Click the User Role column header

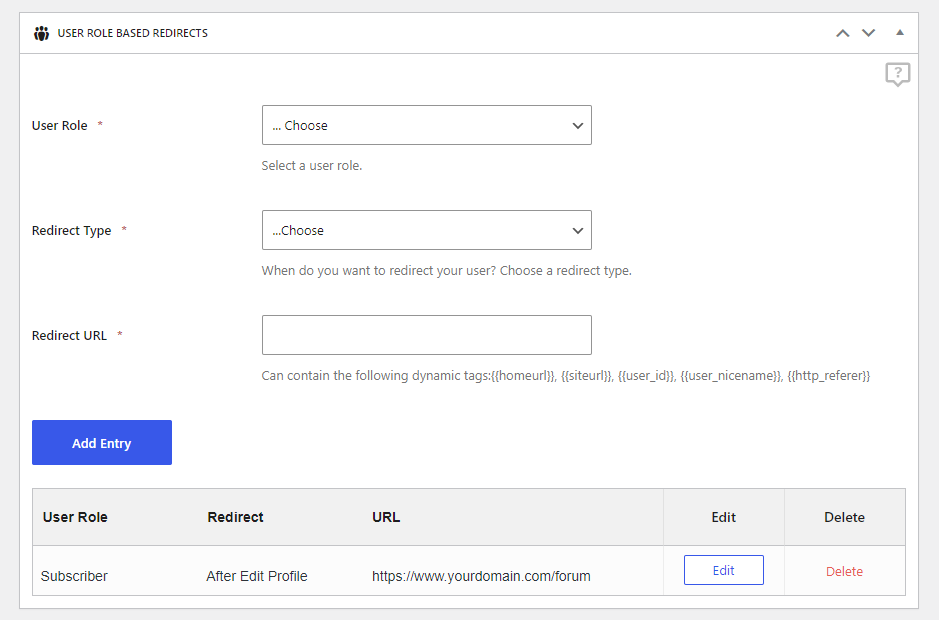point(75,517)
